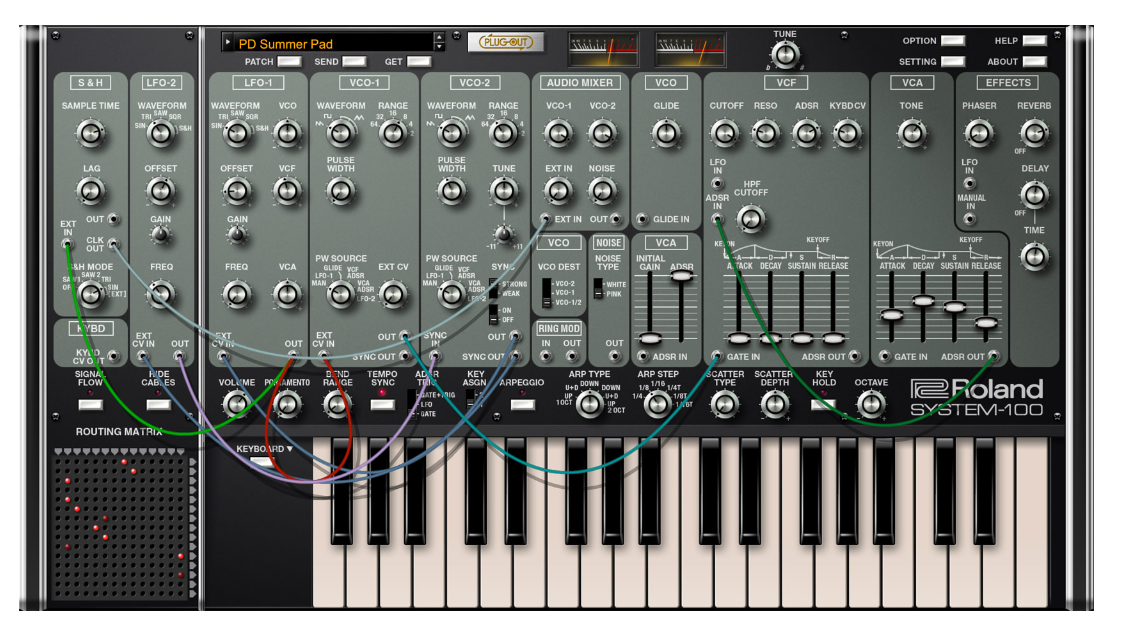Click the GET button
This screenshot has width=1128, height=630.
pos(419,62)
